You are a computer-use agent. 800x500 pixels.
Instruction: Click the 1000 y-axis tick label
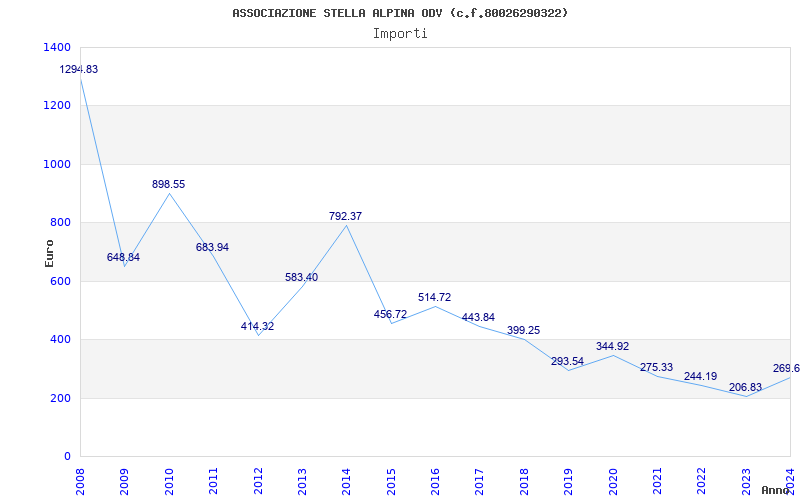[x=57, y=164]
